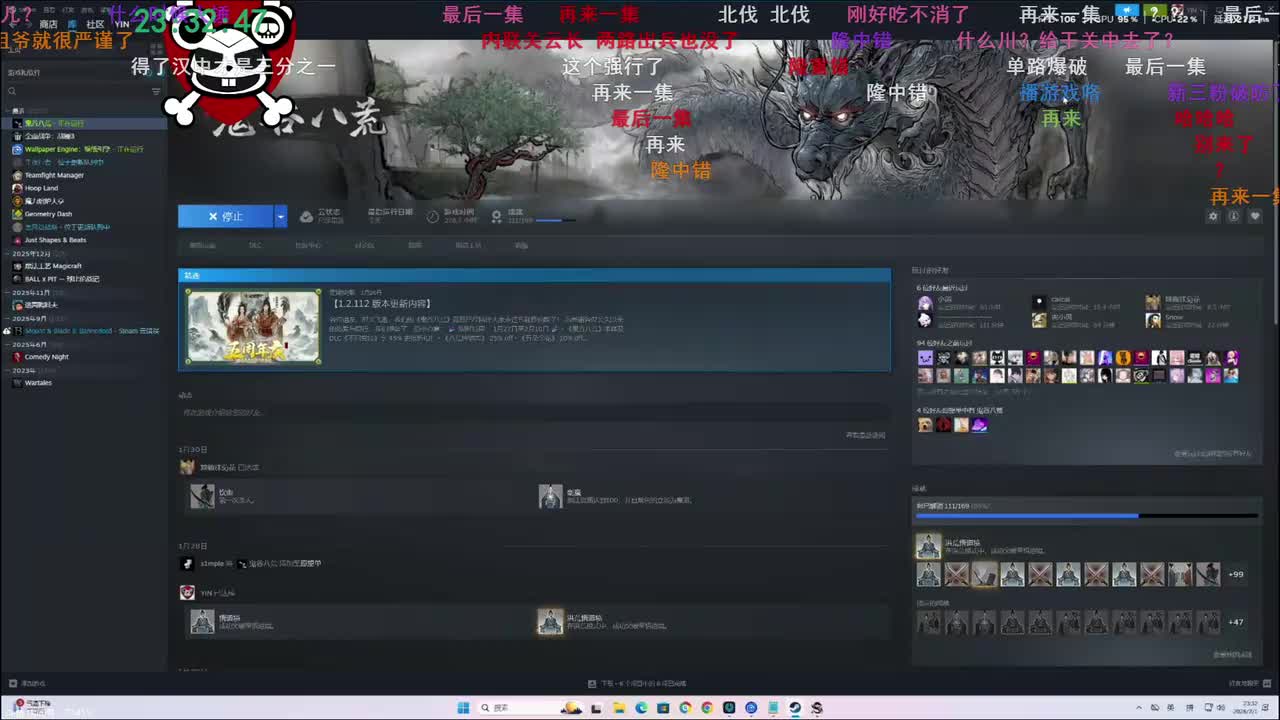The width and height of the screenshot is (1280, 720).
Task: Show hidden system tray icons
Action: (x=1141, y=708)
